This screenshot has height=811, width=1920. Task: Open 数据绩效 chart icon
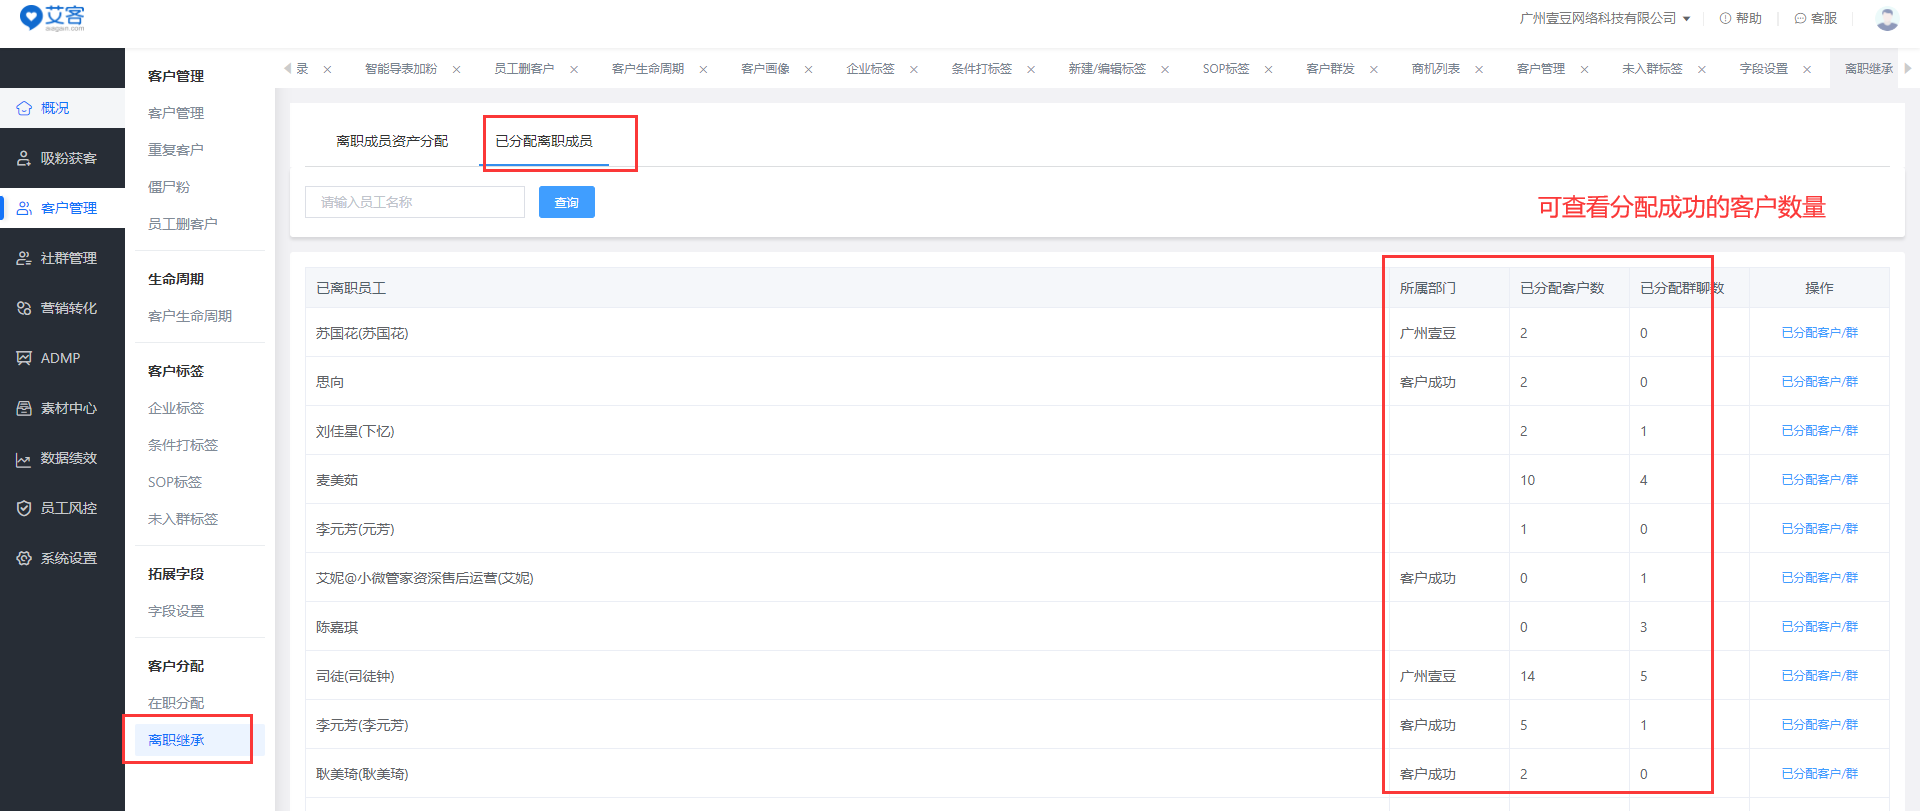coord(24,459)
